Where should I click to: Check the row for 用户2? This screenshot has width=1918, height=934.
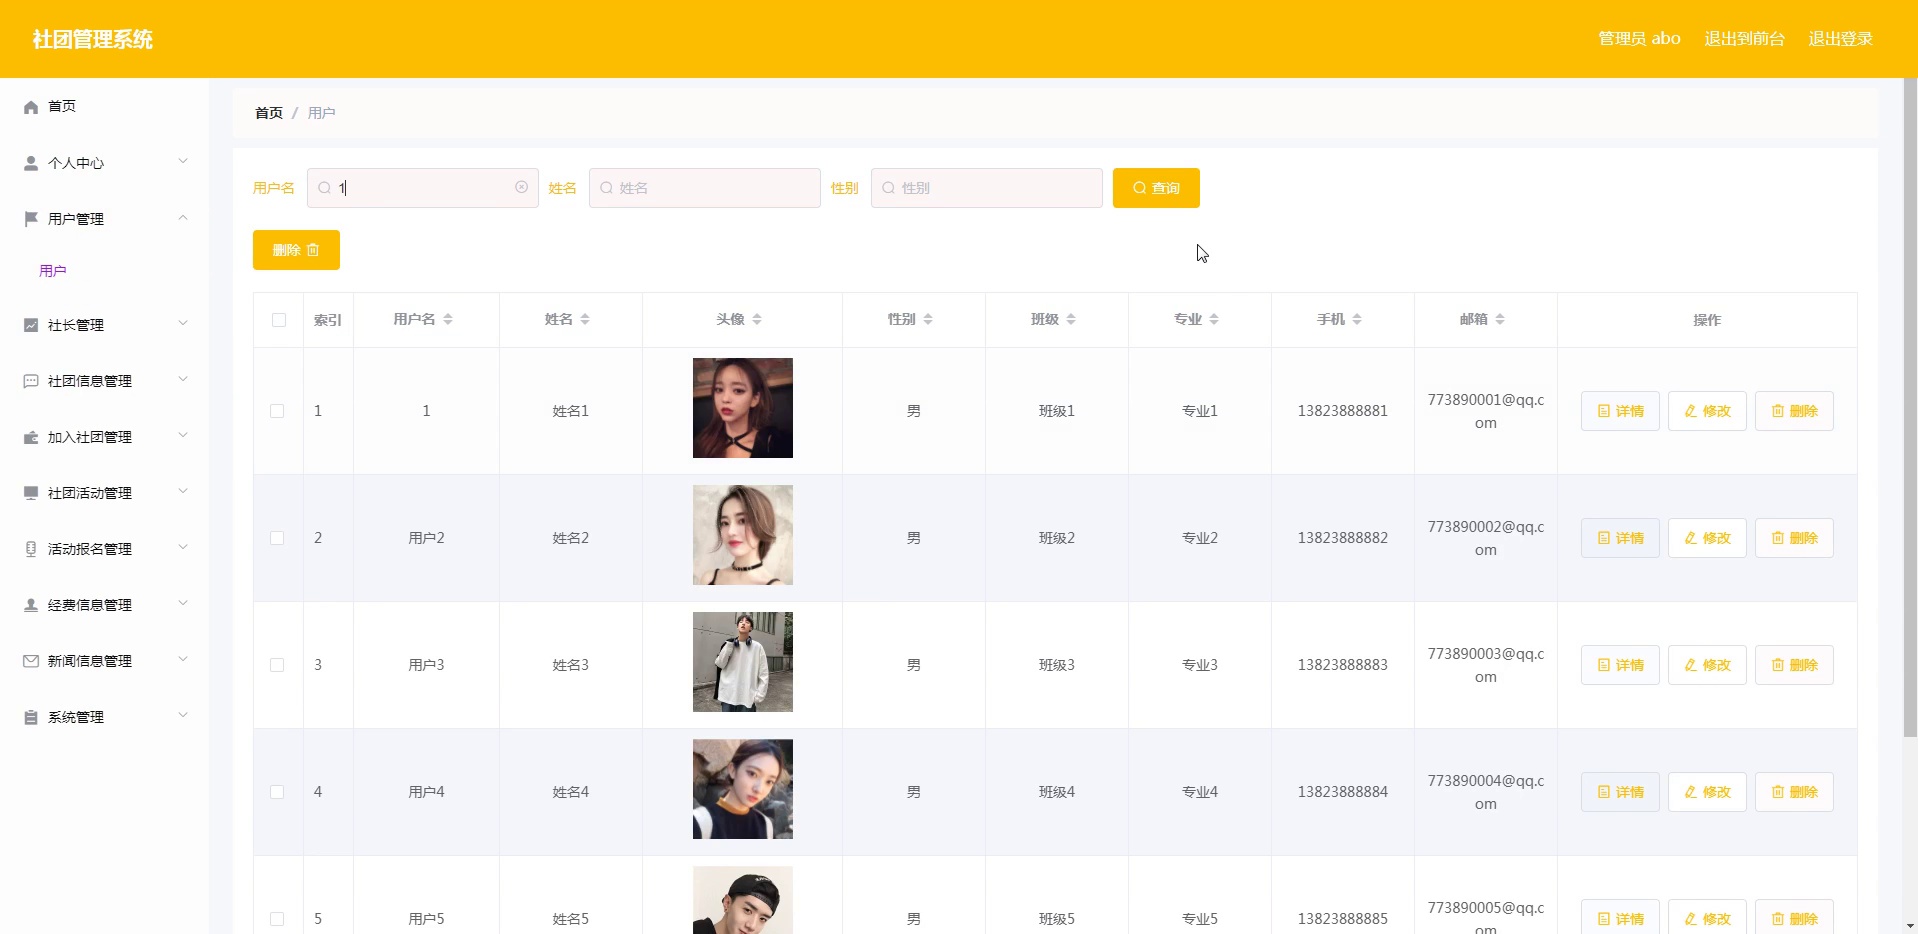click(x=277, y=538)
